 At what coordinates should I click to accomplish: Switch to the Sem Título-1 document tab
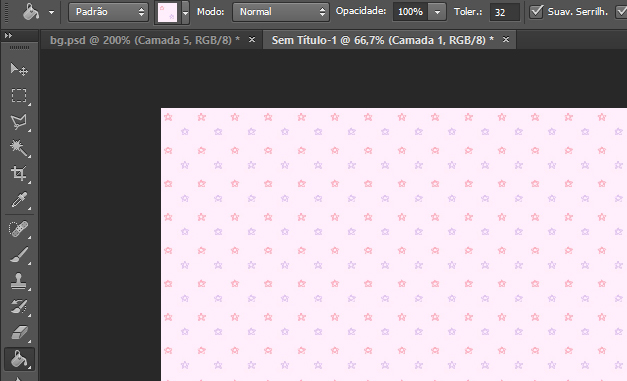tap(383, 40)
